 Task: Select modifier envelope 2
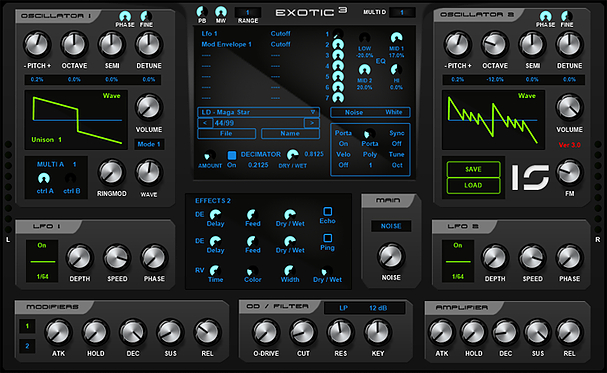click(x=27, y=346)
